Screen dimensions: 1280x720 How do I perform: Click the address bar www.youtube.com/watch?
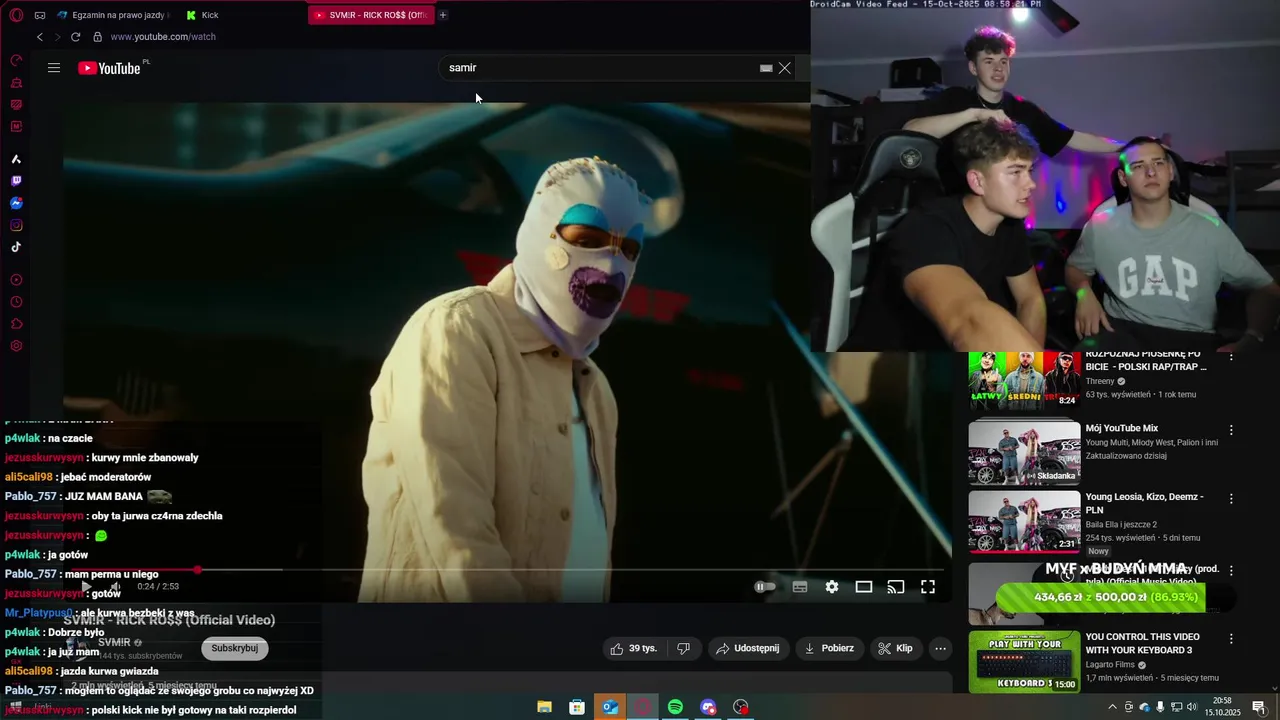[163, 37]
